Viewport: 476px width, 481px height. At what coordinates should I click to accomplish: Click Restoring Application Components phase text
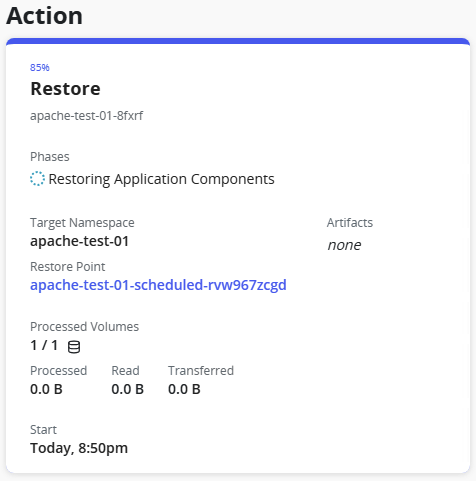(161, 179)
